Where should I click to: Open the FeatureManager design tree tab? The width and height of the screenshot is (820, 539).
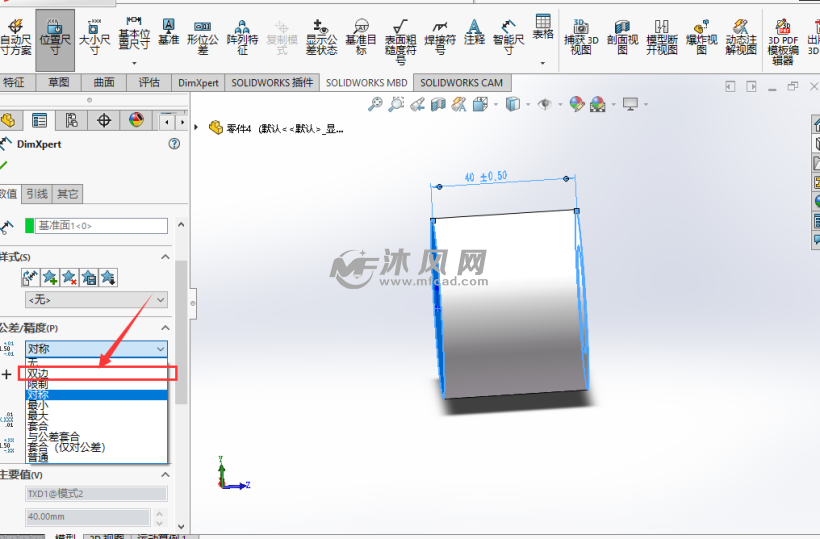(x=8, y=121)
